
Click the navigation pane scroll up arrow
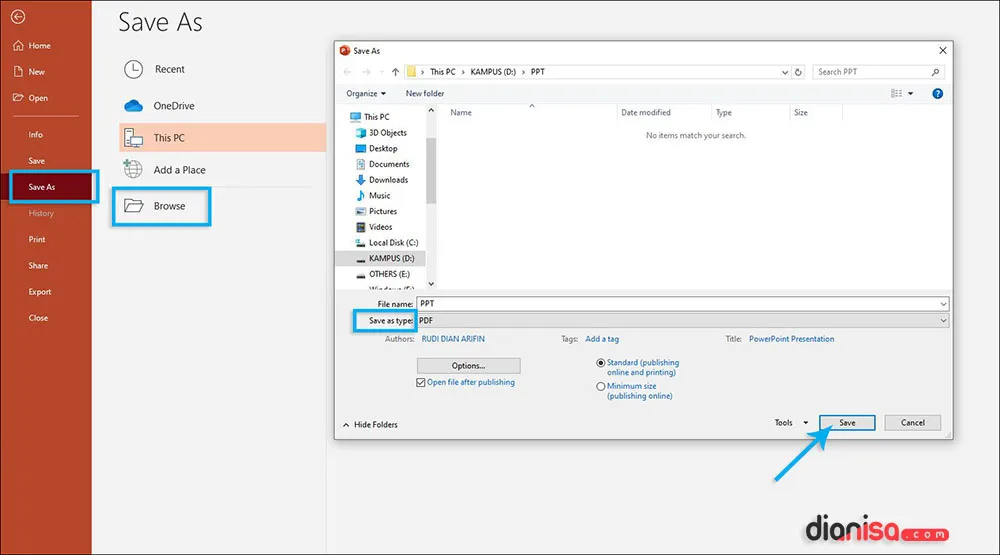[x=431, y=110]
